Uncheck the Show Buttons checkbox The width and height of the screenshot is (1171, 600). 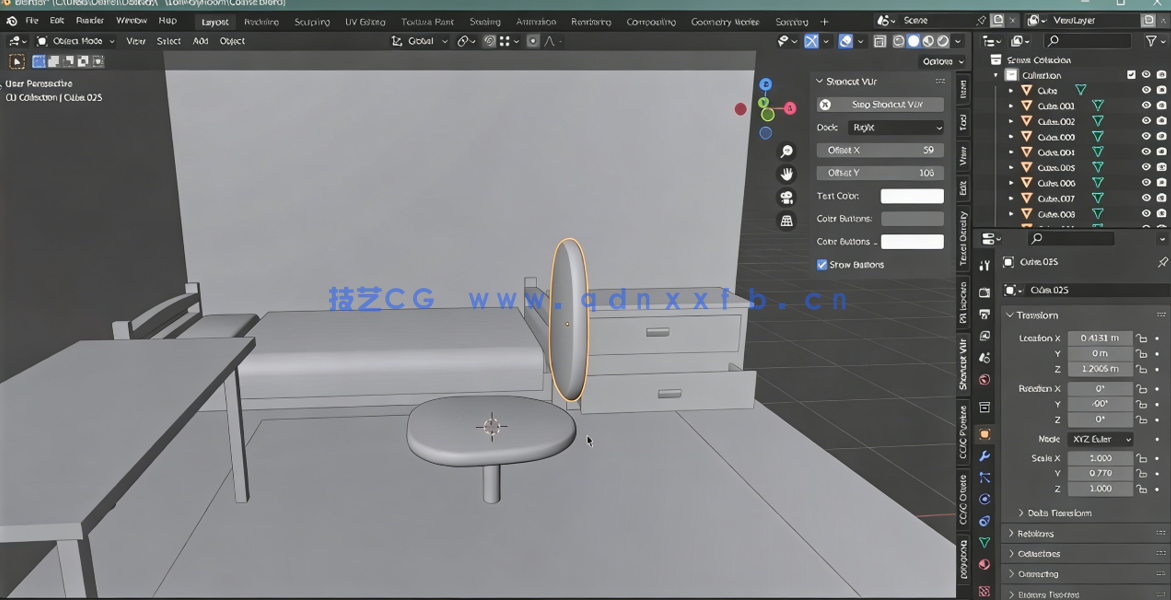point(822,264)
